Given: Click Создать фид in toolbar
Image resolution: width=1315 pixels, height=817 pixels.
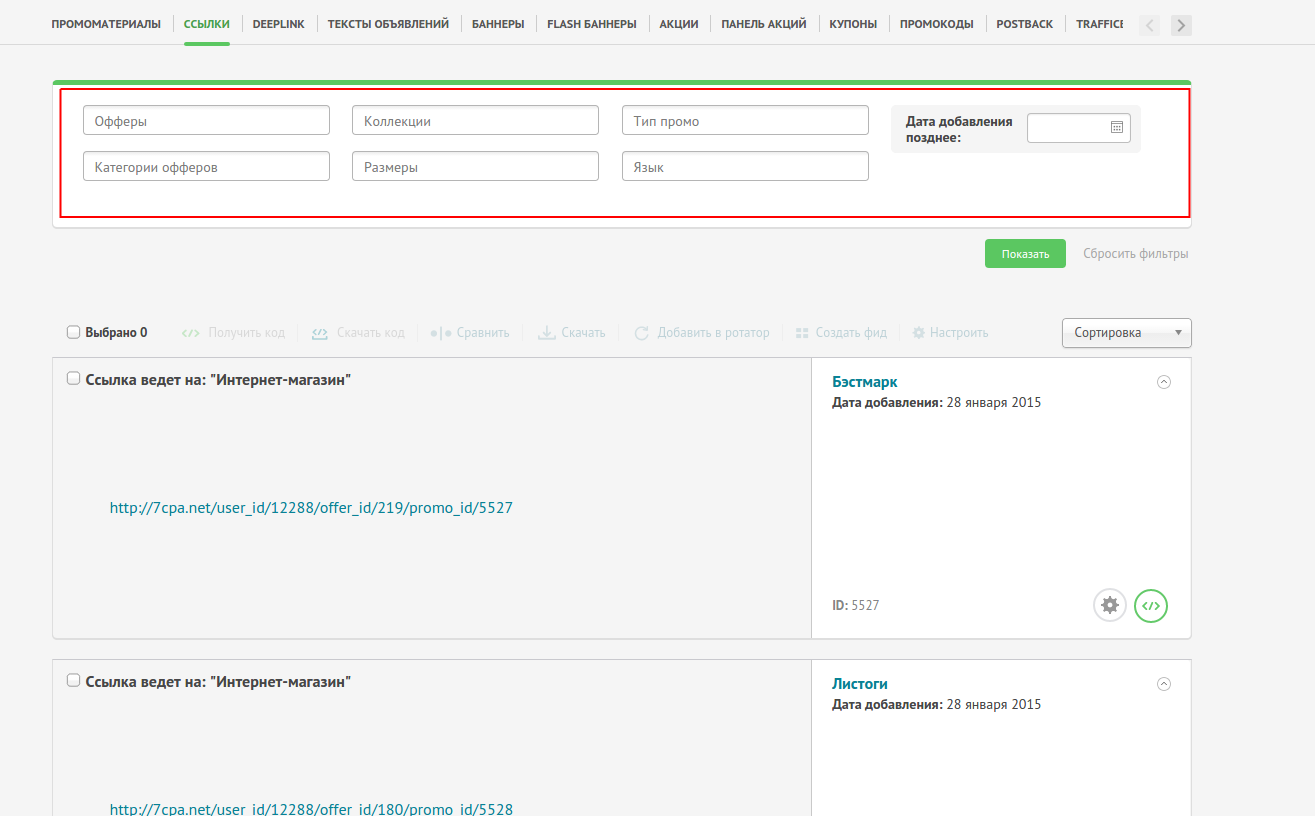Looking at the screenshot, I should [x=841, y=333].
